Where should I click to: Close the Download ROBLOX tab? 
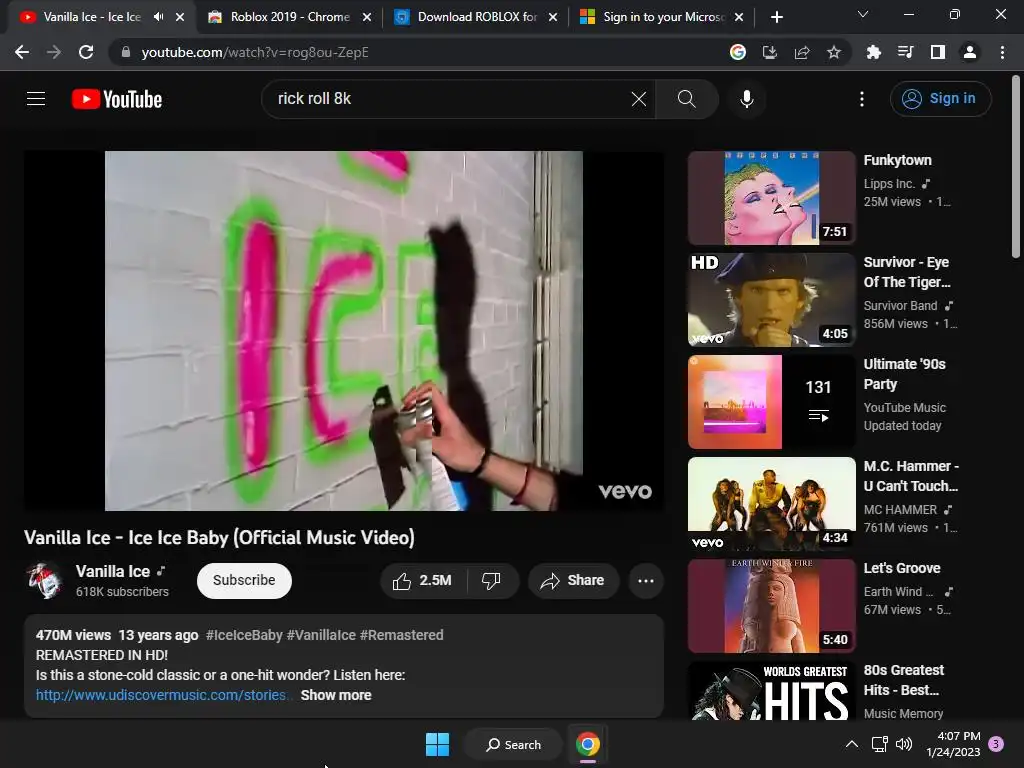pos(553,17)
